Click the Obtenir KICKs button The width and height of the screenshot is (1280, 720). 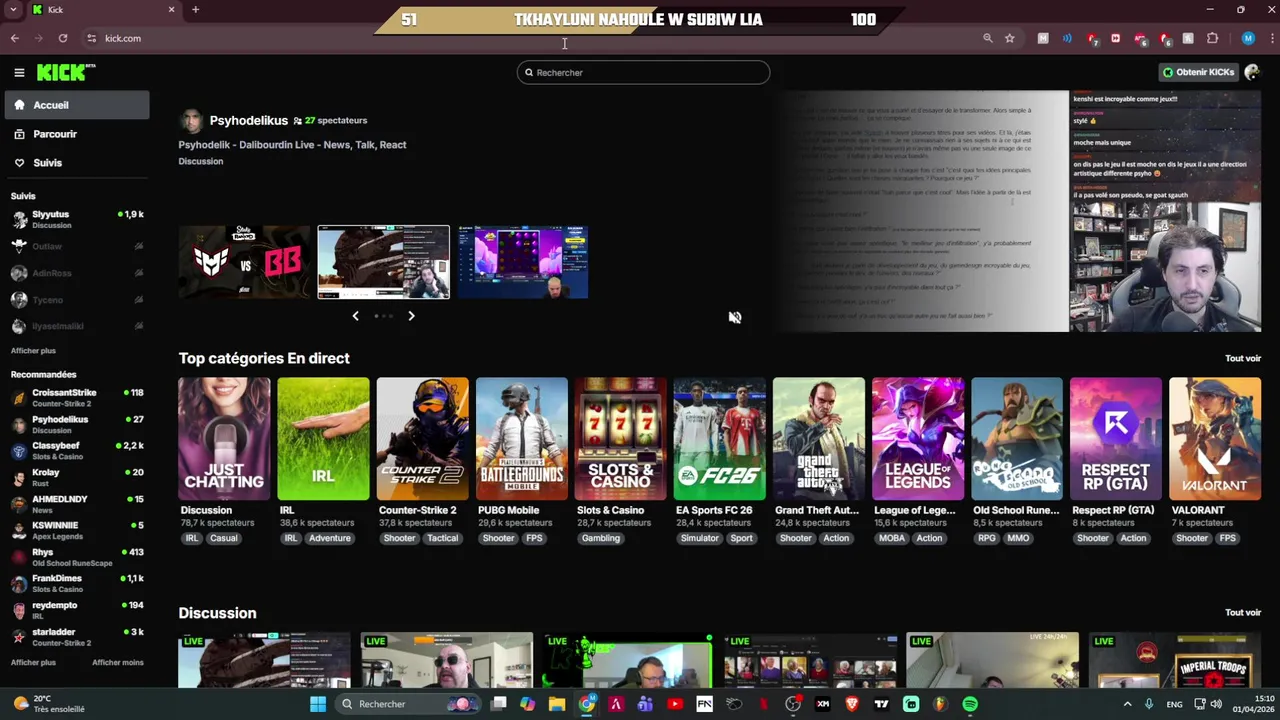1198,72
